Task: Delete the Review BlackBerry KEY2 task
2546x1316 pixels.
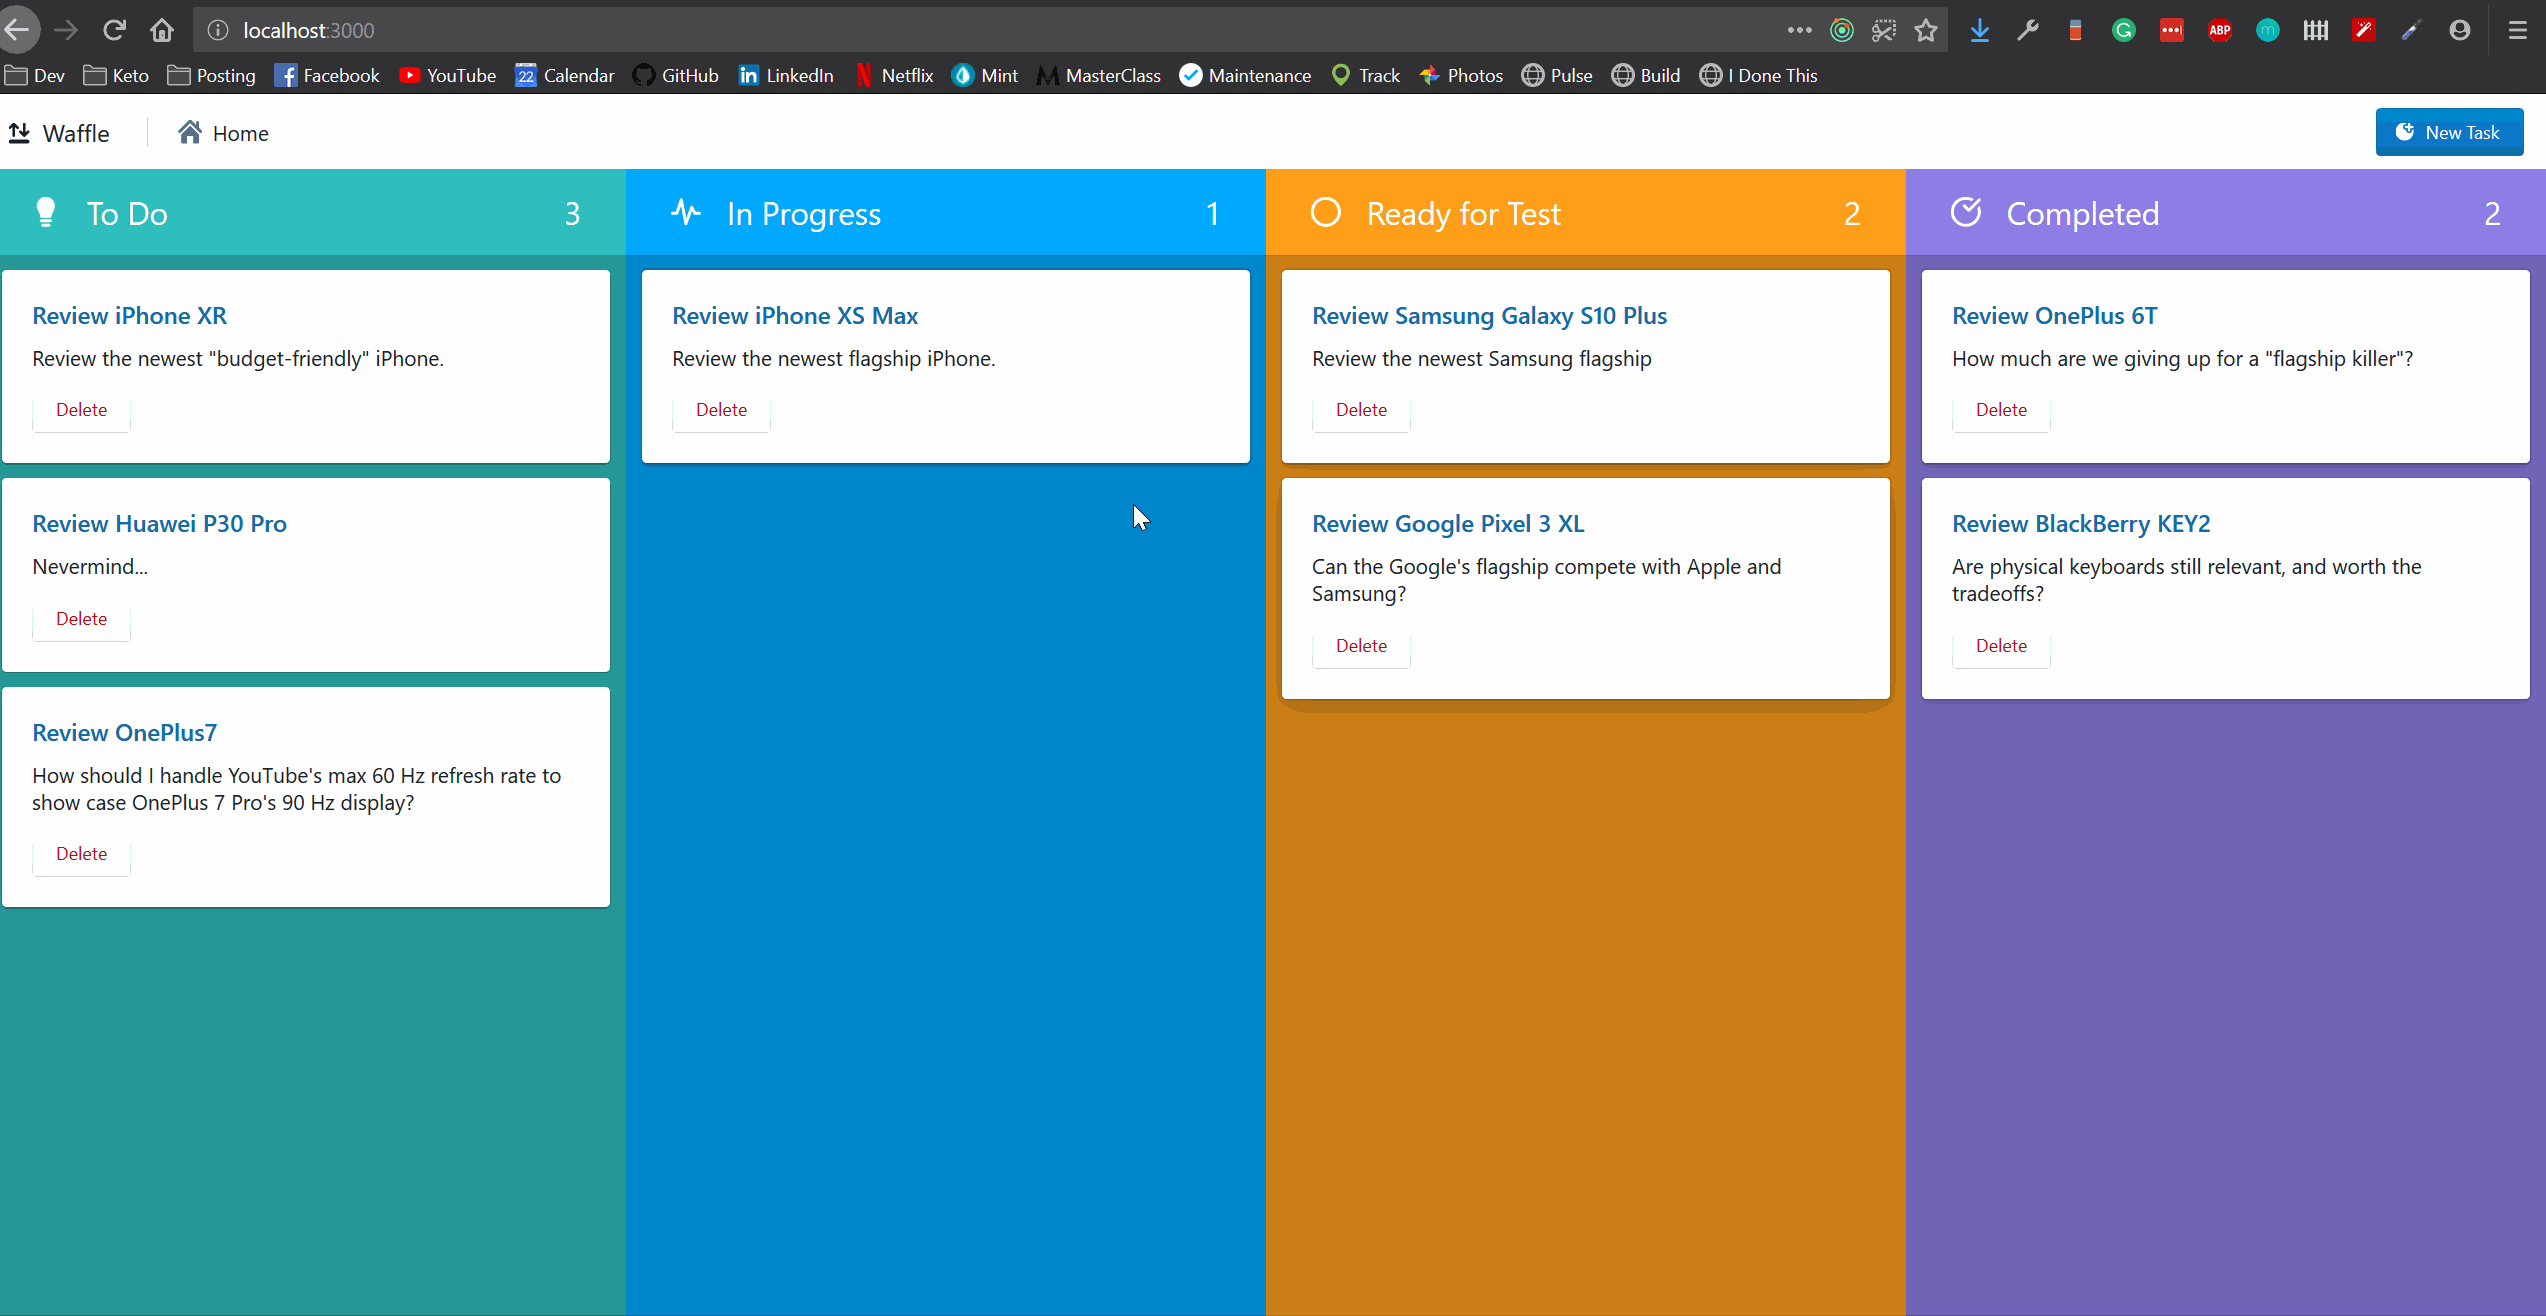Action: (2001, 646)
